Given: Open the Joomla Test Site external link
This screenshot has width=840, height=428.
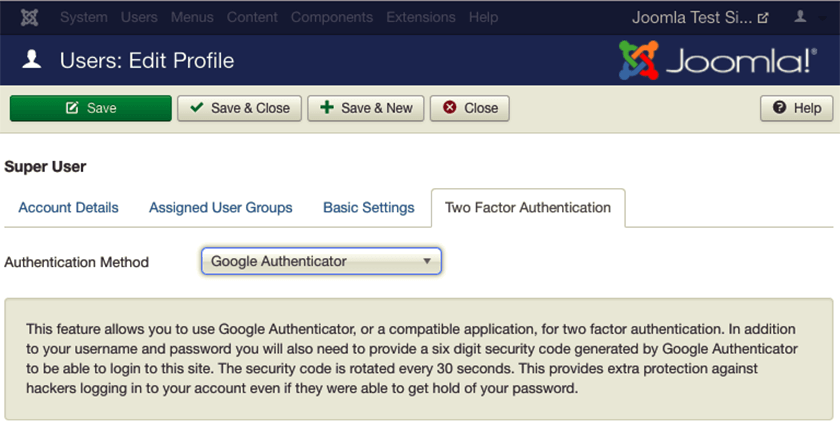Looking at the screenshot, I should (700, 17).
